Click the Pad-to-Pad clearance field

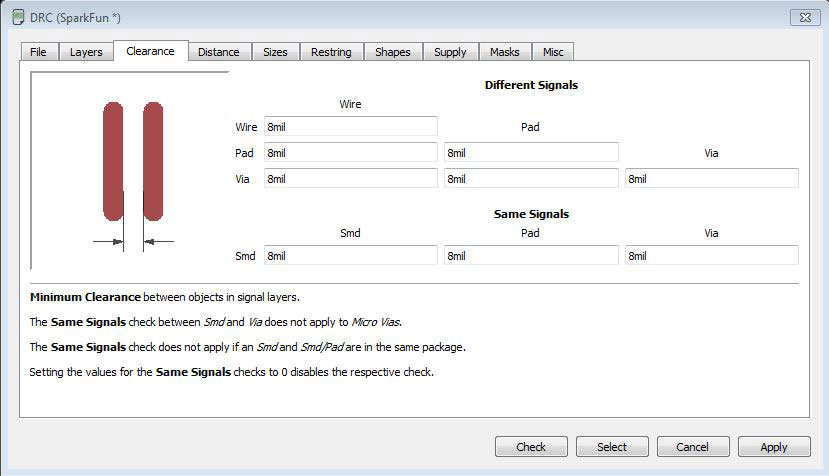531,153
